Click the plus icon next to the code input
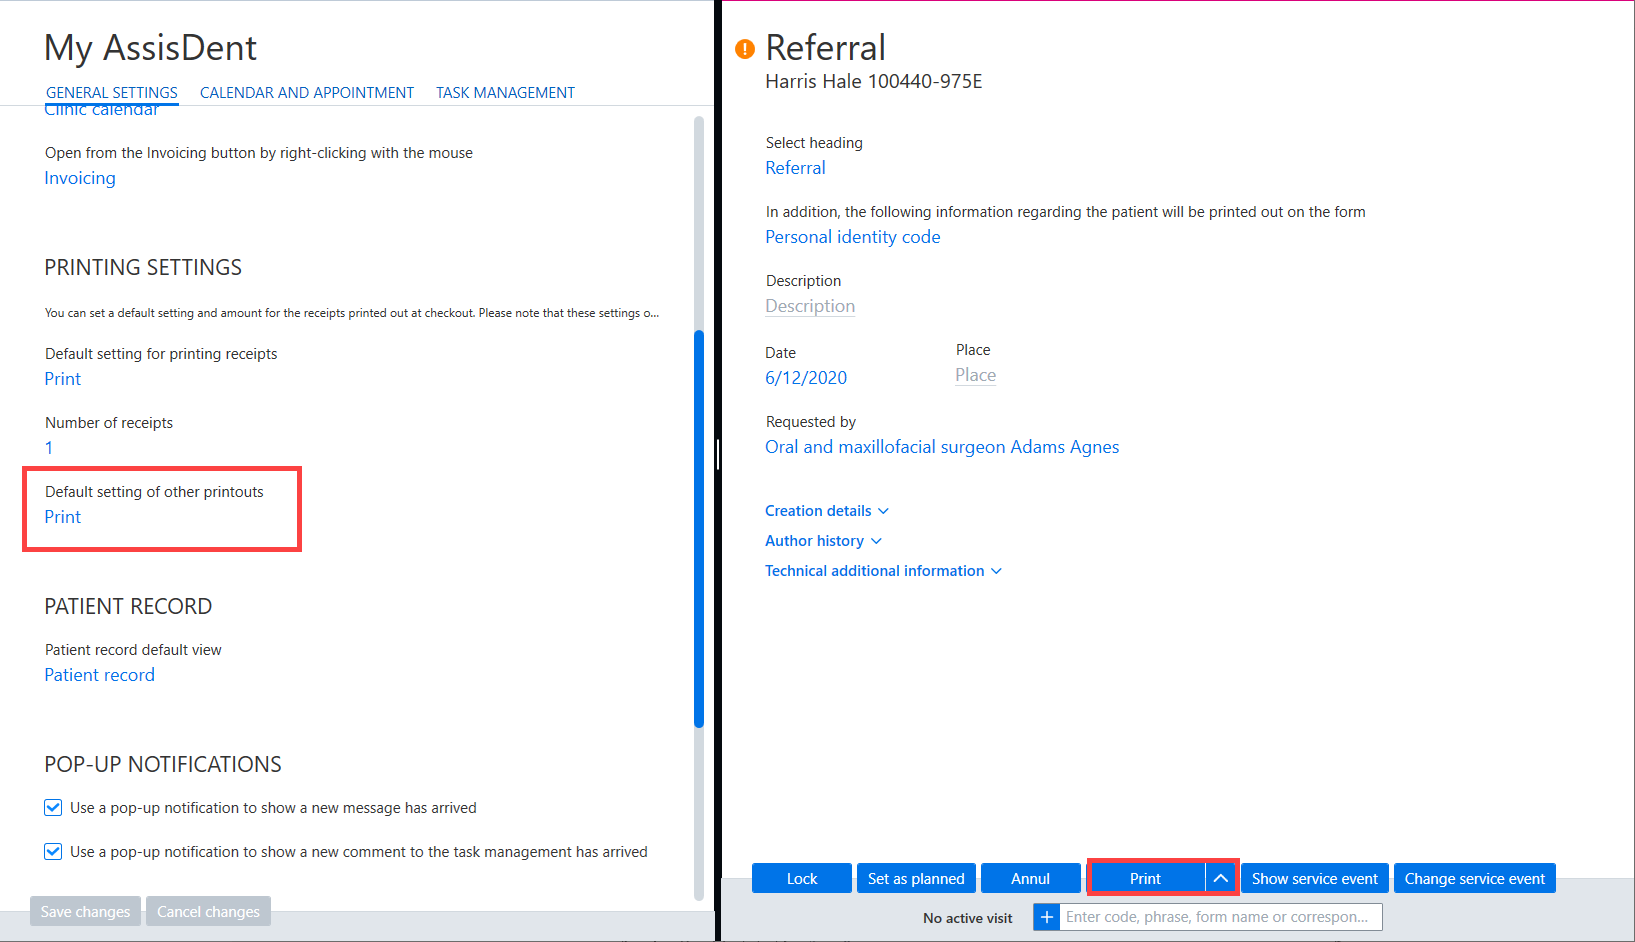Viewport: 1635px width, 942px height. (x=1046, y=917)
